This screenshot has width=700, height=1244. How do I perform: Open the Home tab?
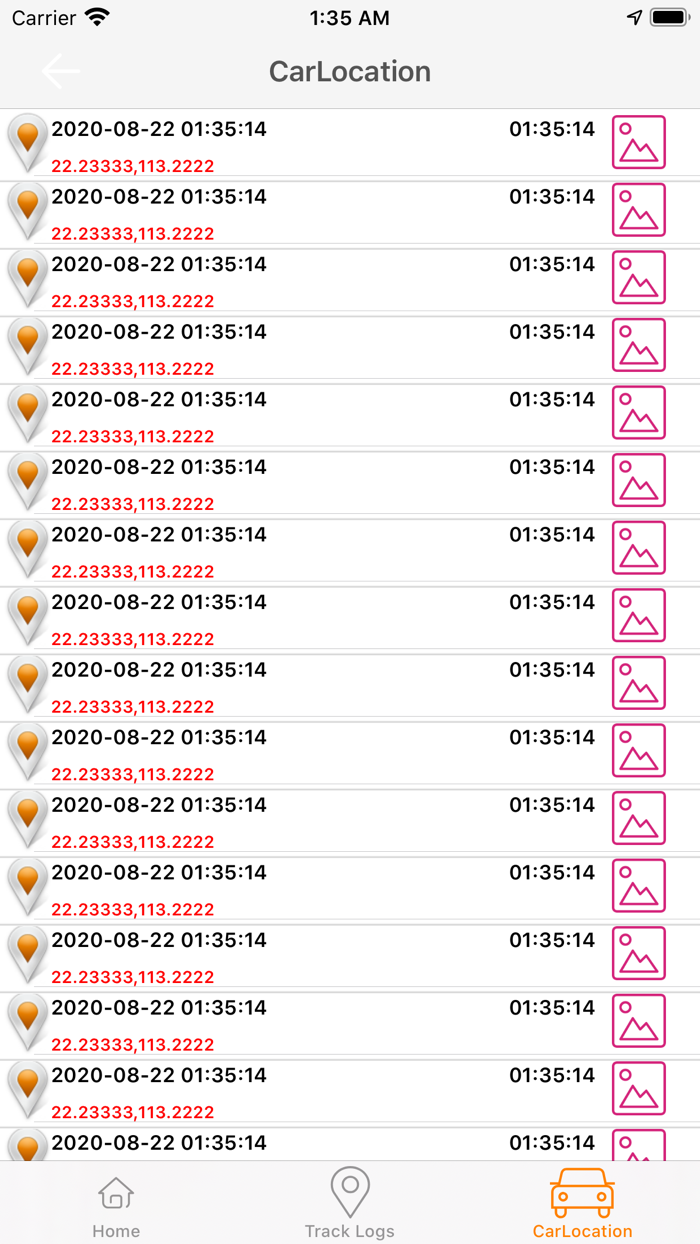(x=116, y=1203)
